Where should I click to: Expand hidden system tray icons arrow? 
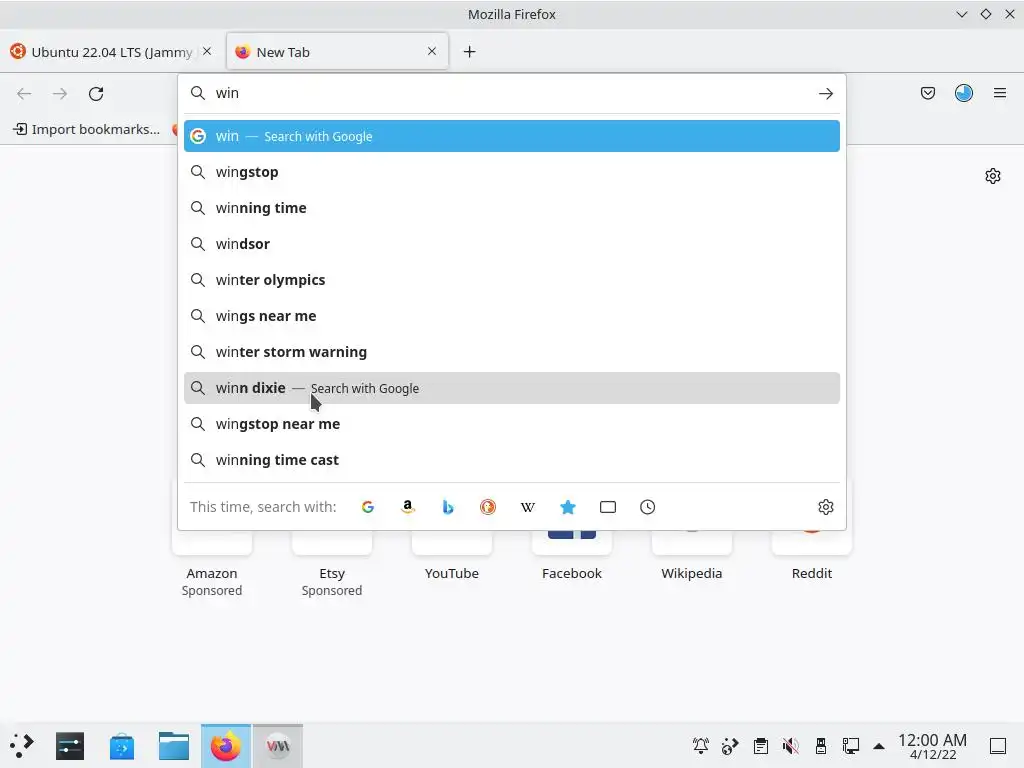(879, 746)
